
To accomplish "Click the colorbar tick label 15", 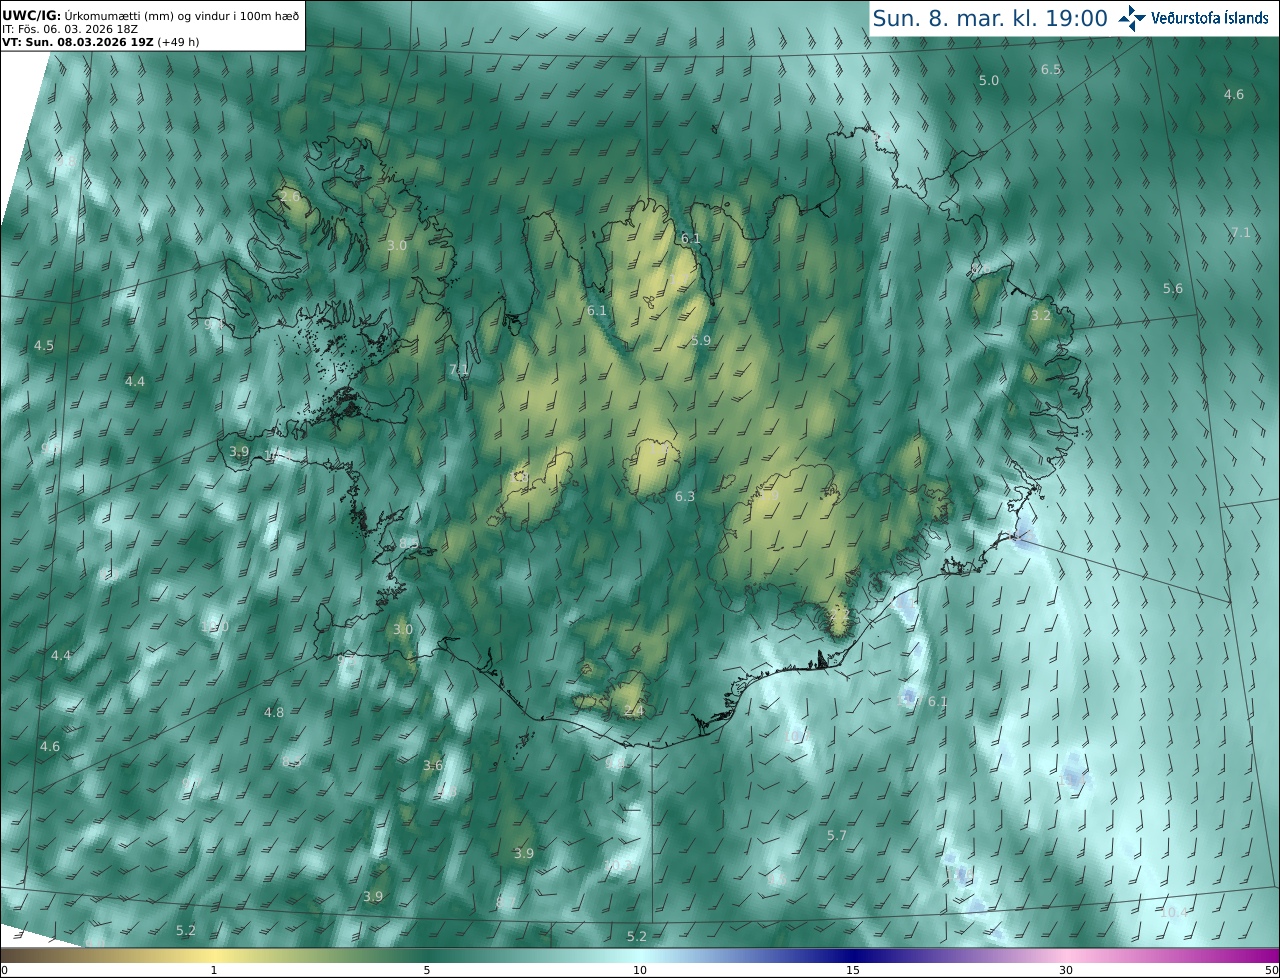I will point(853,970).
